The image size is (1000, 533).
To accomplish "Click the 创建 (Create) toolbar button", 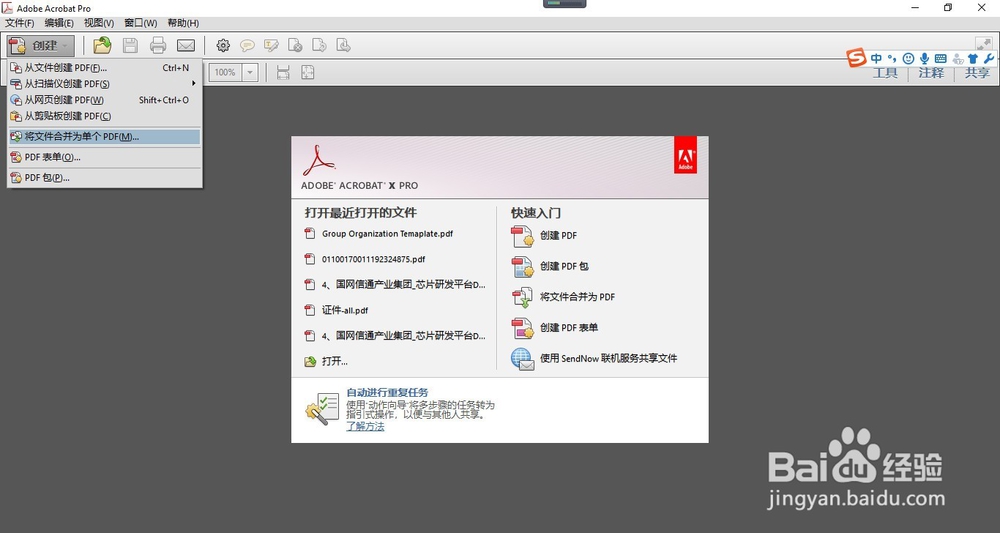I will tap(41, 45).
